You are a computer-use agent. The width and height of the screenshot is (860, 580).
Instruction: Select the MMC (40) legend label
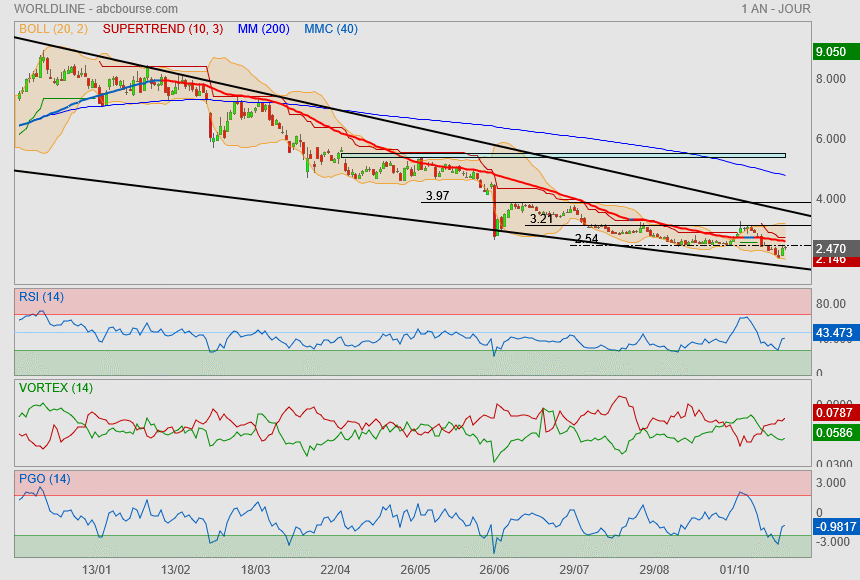click(331, 29)
